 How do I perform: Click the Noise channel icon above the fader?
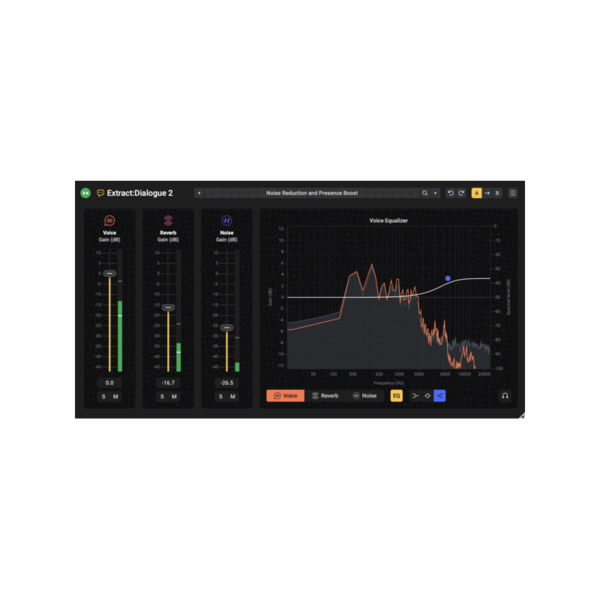pyautogui.click(x=227, y=220)
